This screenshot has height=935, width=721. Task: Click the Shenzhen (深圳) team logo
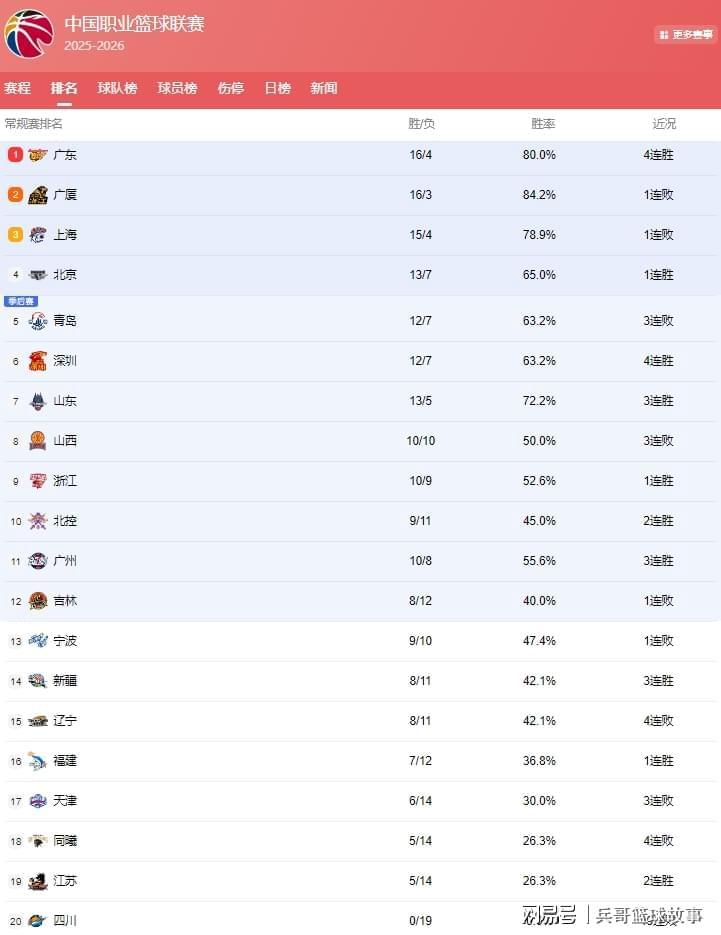[x=38, y=361]
